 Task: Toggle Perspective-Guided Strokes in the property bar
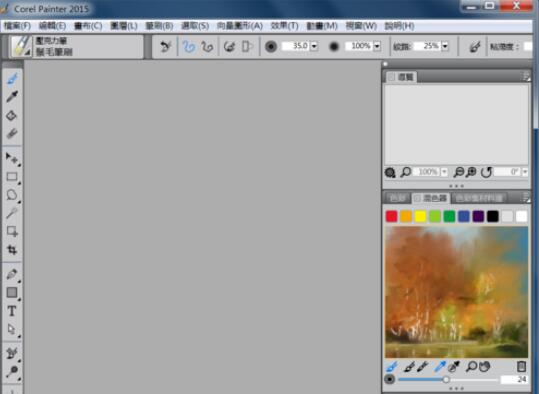click(247, 46)
